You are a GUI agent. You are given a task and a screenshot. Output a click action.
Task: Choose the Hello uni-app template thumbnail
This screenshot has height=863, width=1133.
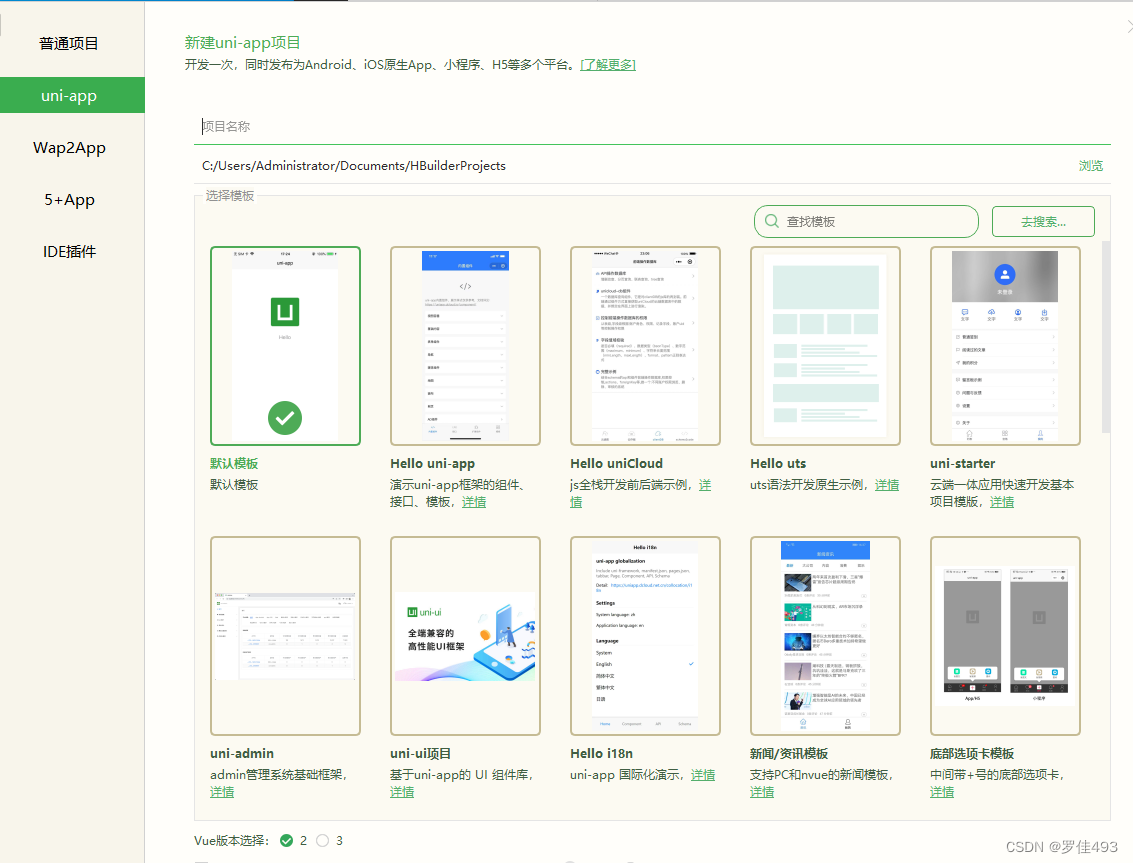[465, 345]
